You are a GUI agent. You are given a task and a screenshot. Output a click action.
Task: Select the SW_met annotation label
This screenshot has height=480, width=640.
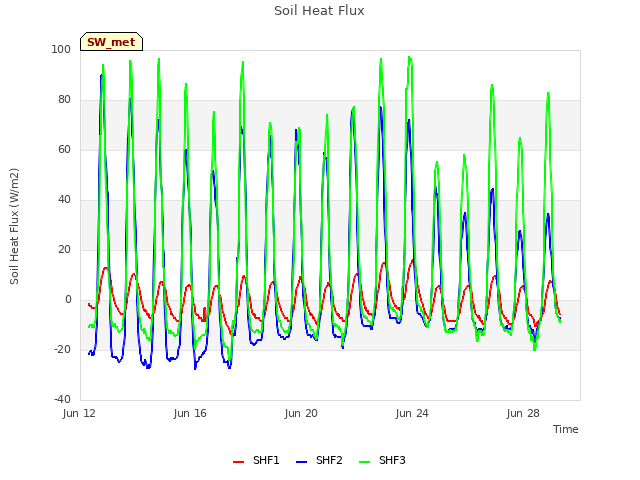(x=111, y=42)
